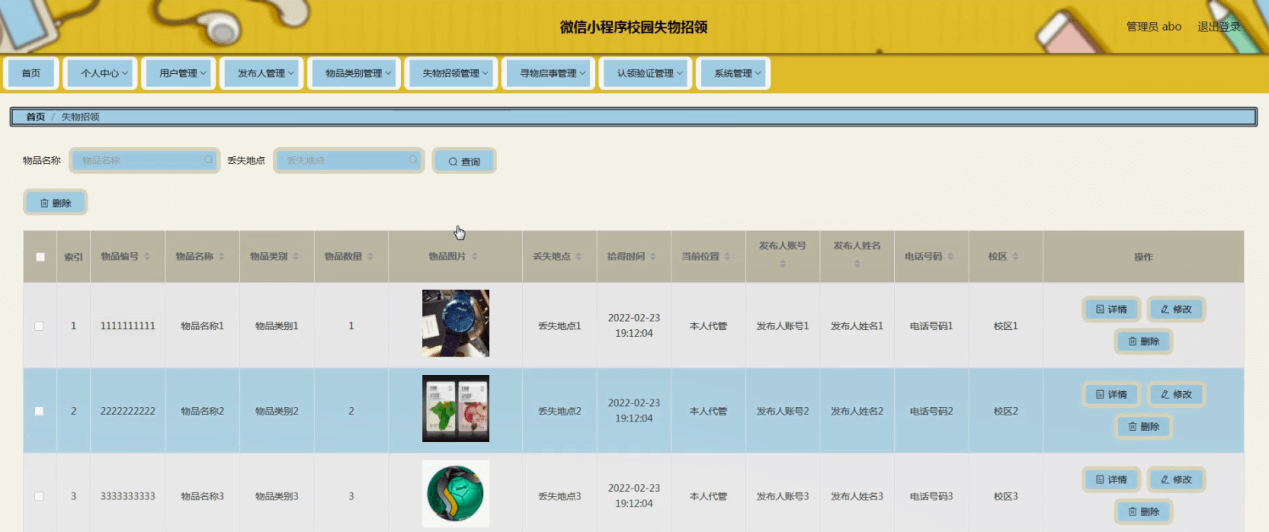Screen dimensions: 1269x532
Task: Expand the 系统管理 menu
Action: pos(732,74)
